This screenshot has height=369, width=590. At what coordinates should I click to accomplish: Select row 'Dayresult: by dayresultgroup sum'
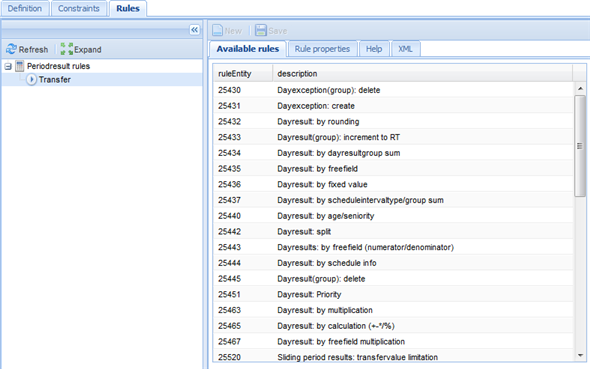click(393, 153)
